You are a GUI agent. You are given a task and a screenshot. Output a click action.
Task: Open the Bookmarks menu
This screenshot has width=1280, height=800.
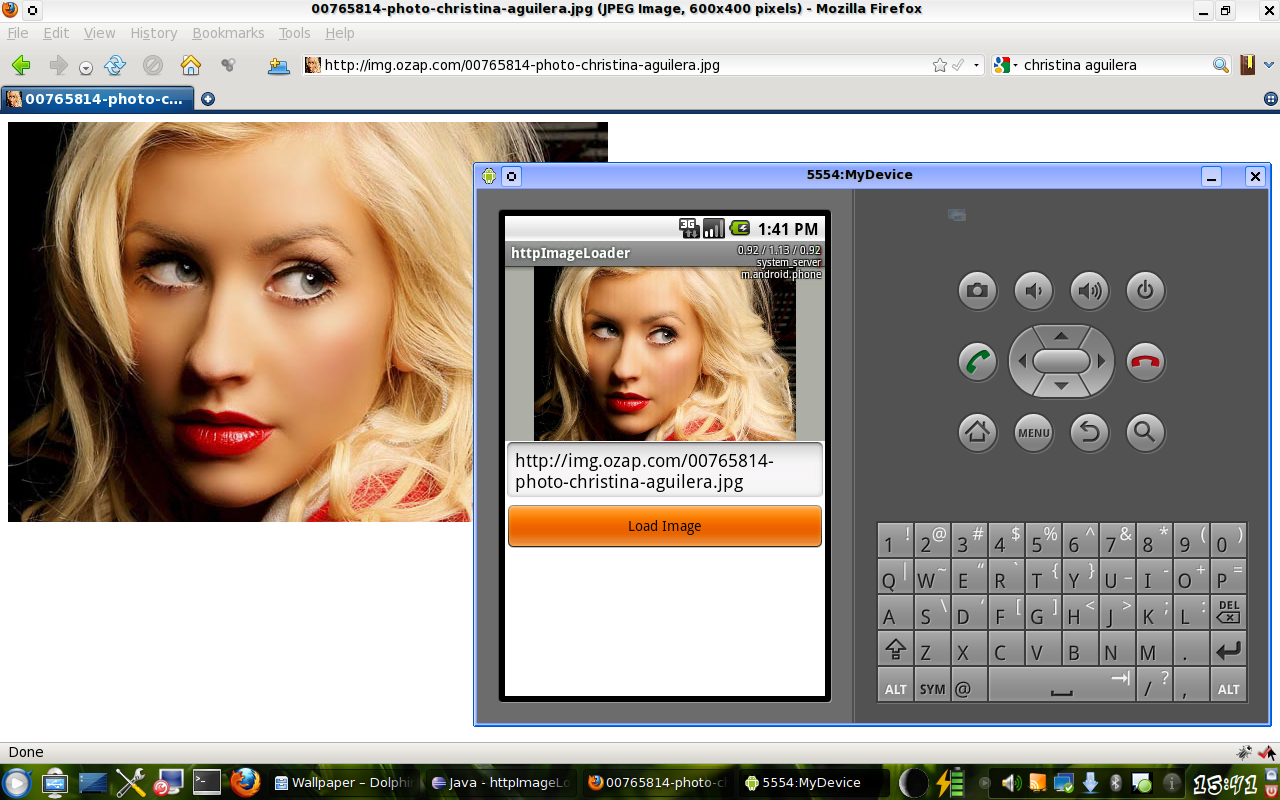228,33
